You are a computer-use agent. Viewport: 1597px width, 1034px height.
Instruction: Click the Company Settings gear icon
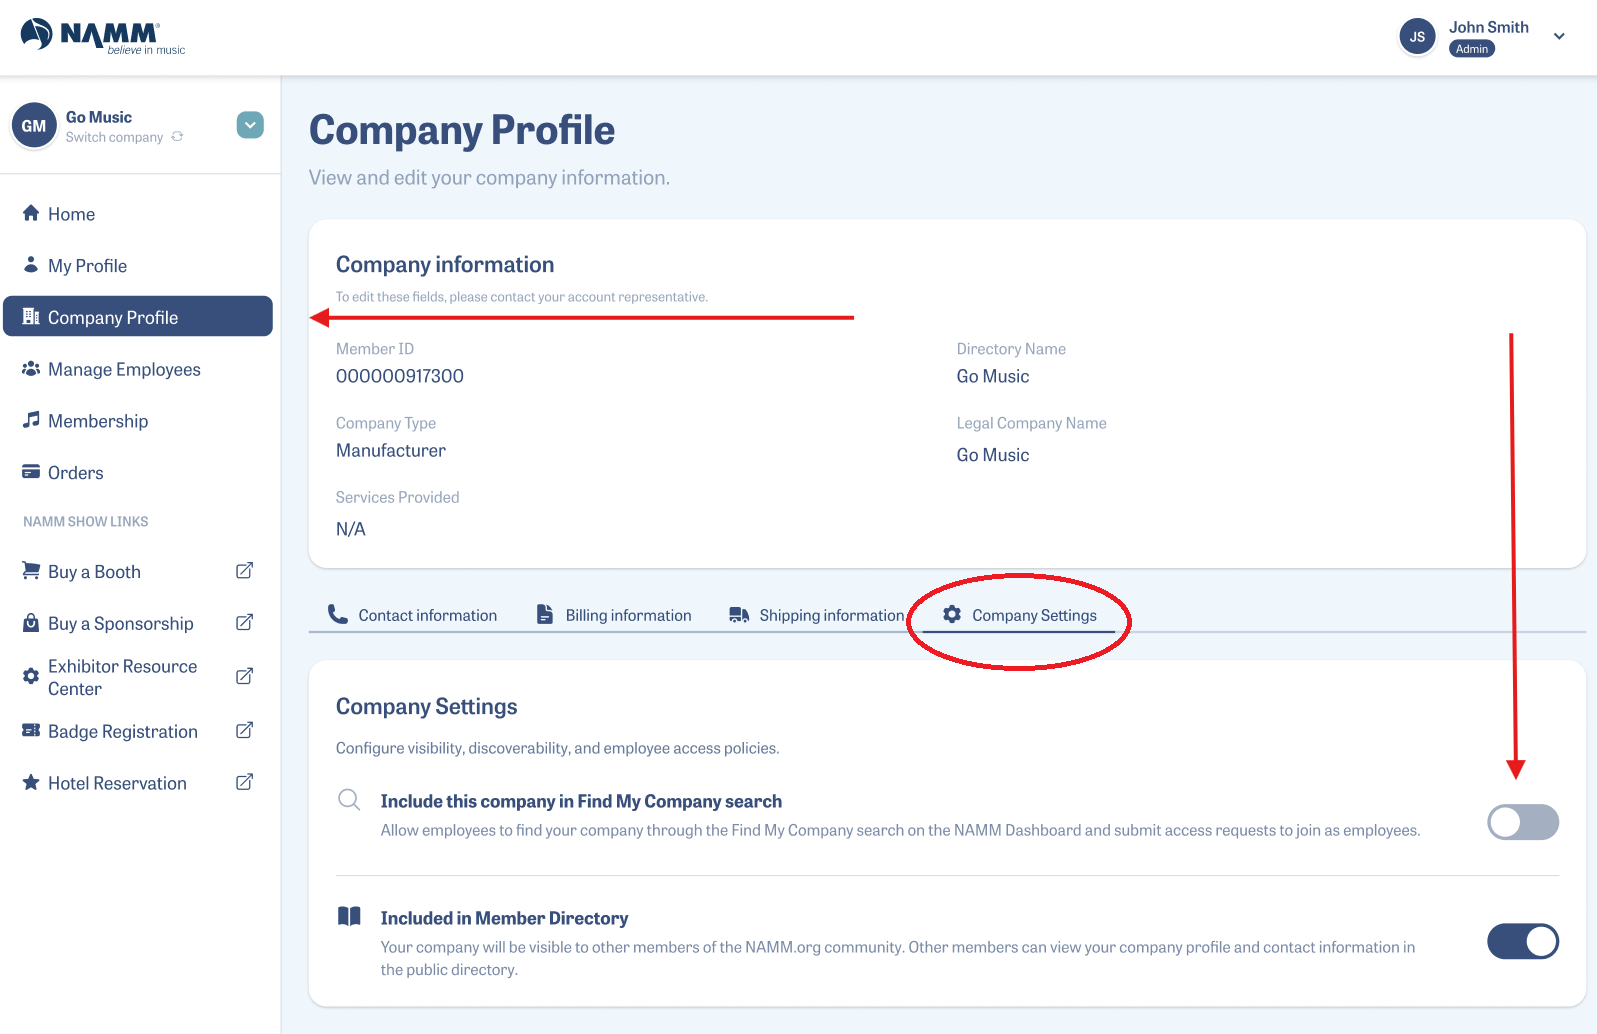coord(952,614)
